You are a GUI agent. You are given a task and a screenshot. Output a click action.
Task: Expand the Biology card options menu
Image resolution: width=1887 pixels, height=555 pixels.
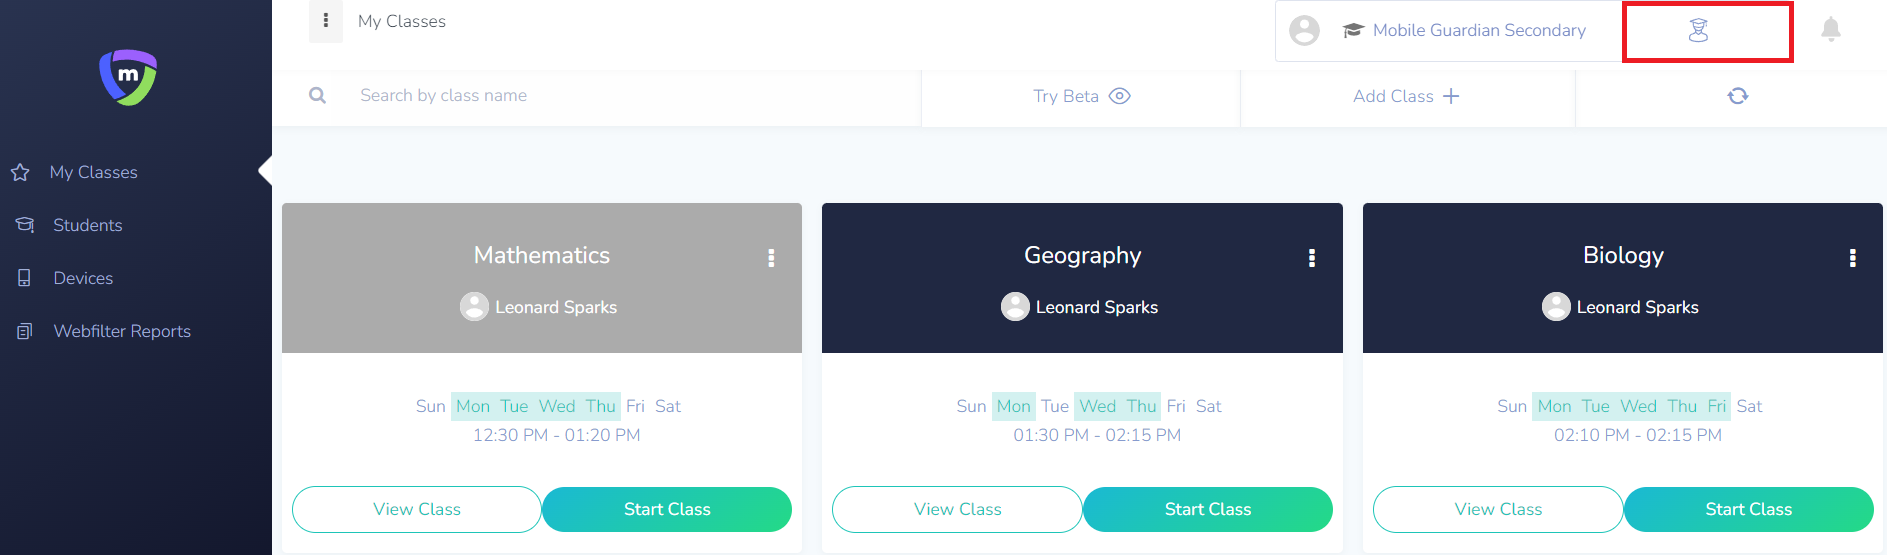point(1853,258)
